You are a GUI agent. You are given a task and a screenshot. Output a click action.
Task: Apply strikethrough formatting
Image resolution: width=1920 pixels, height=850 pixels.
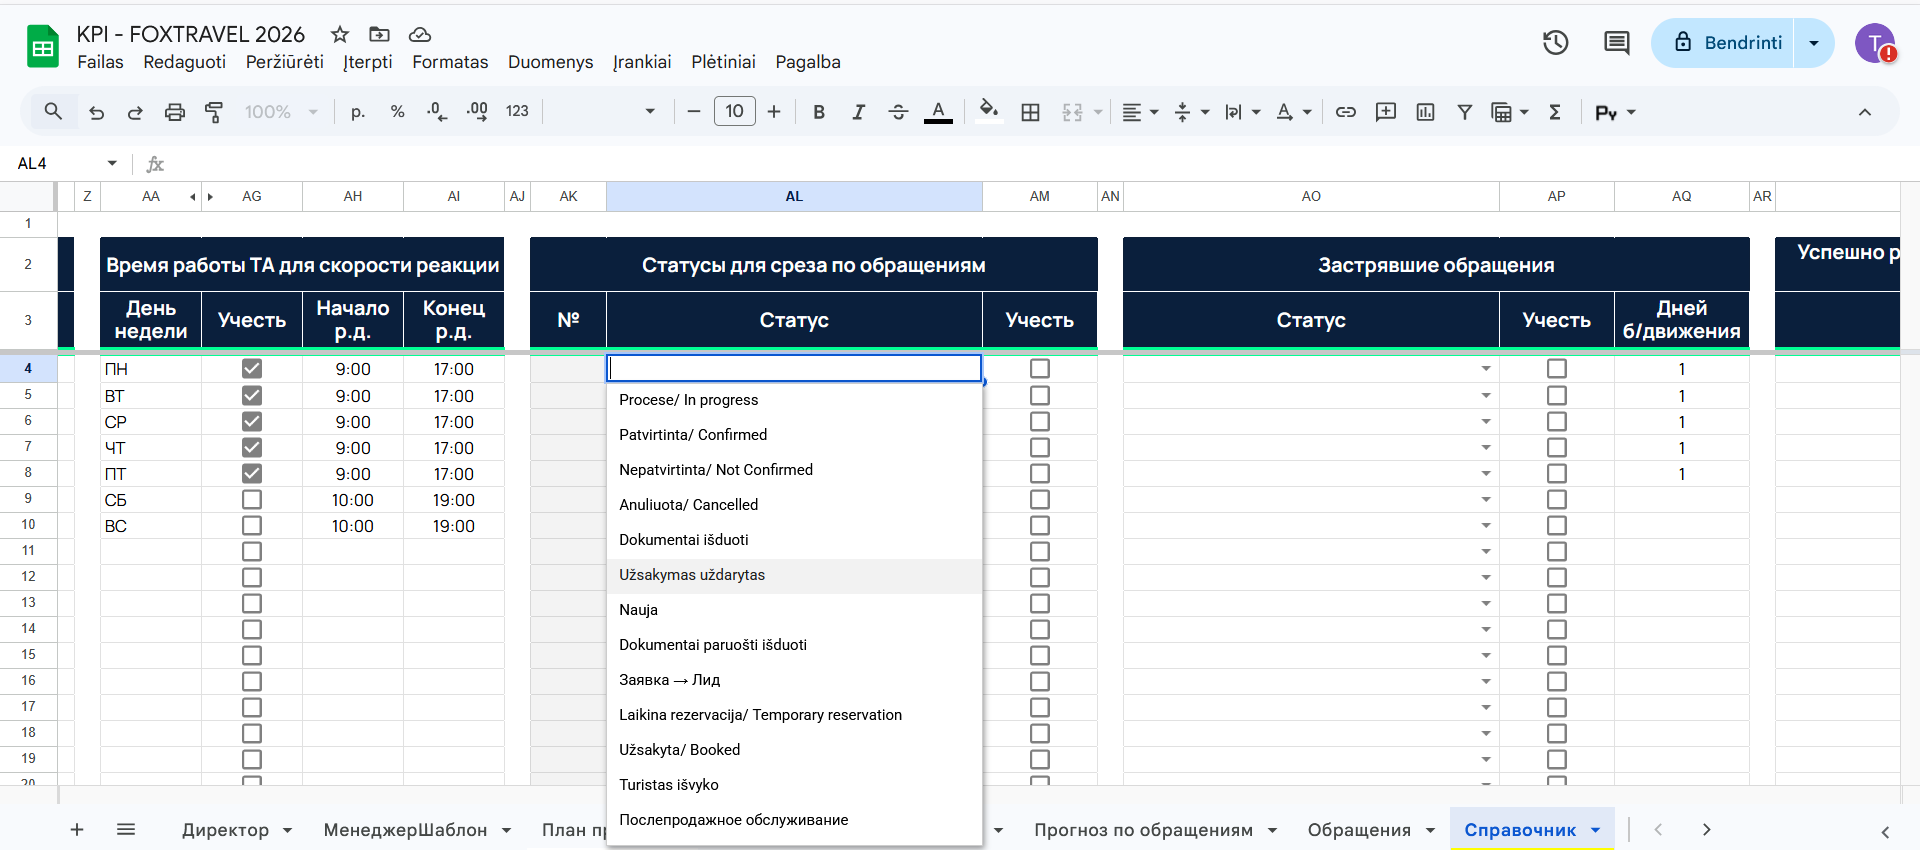(x=898, y=112)
